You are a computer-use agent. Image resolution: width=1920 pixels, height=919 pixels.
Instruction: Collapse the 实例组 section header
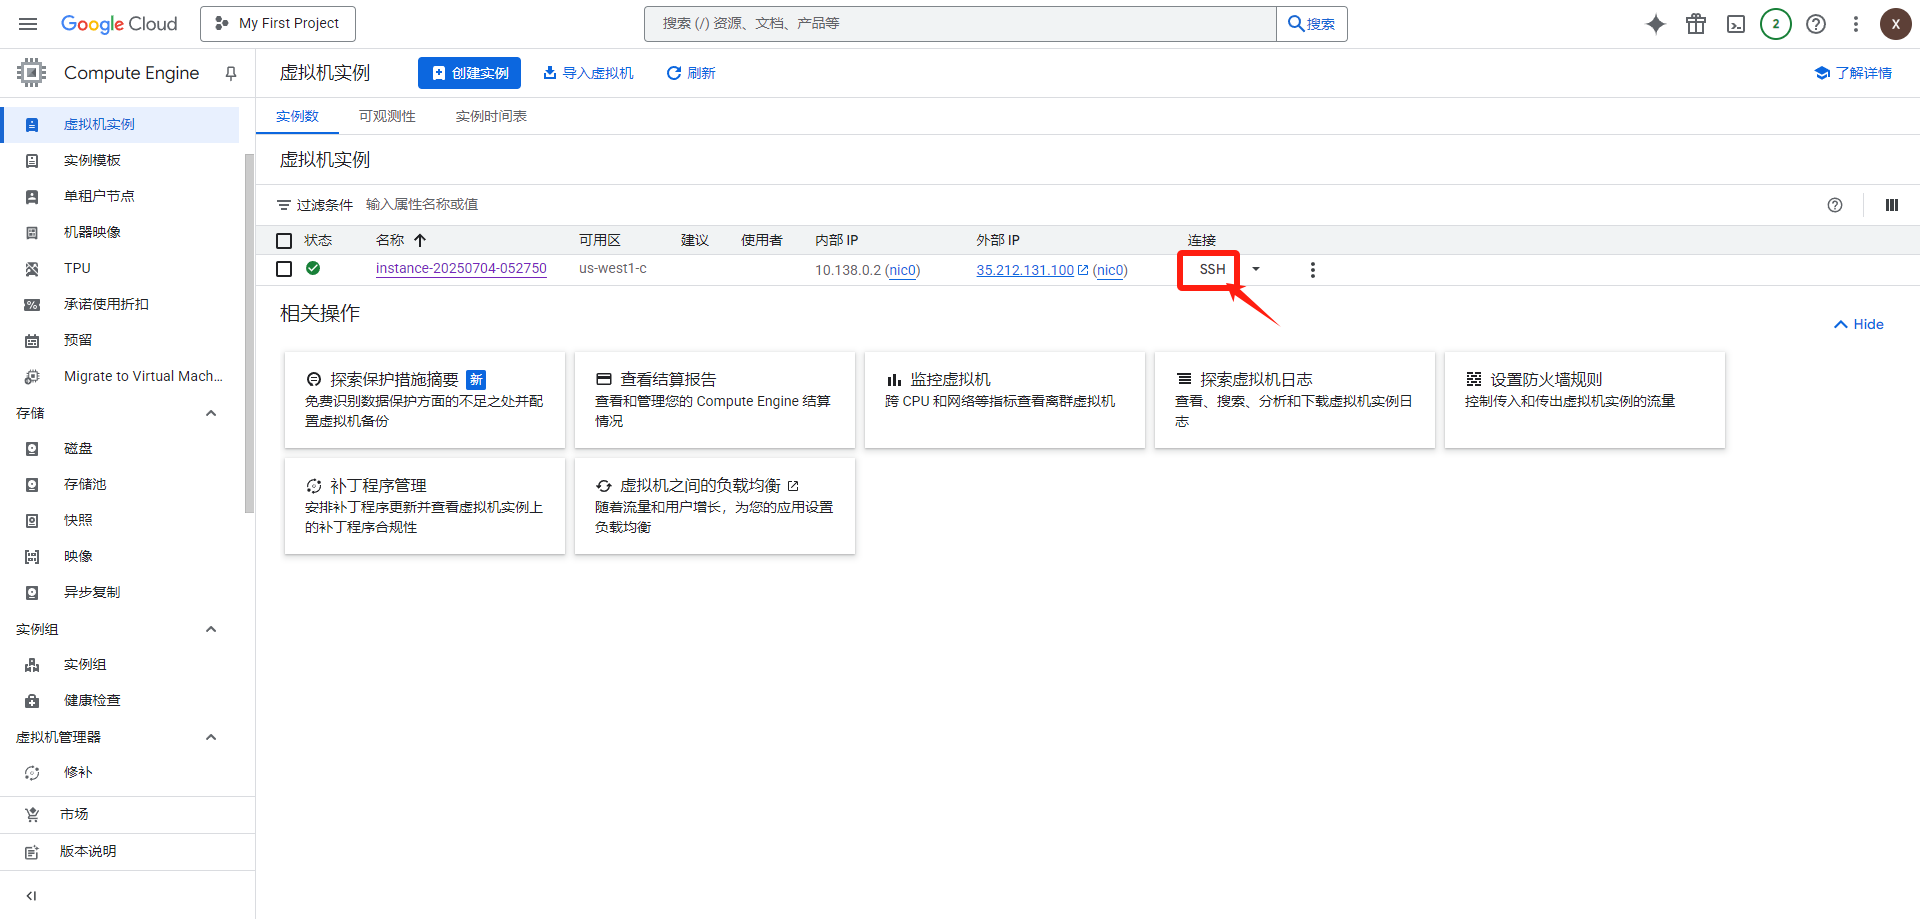[211, 629]
